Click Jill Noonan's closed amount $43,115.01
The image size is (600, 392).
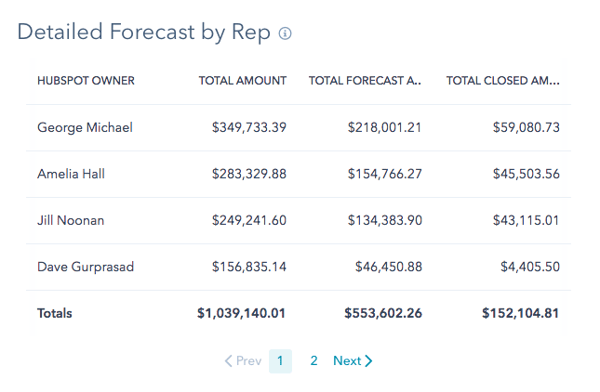526,220
